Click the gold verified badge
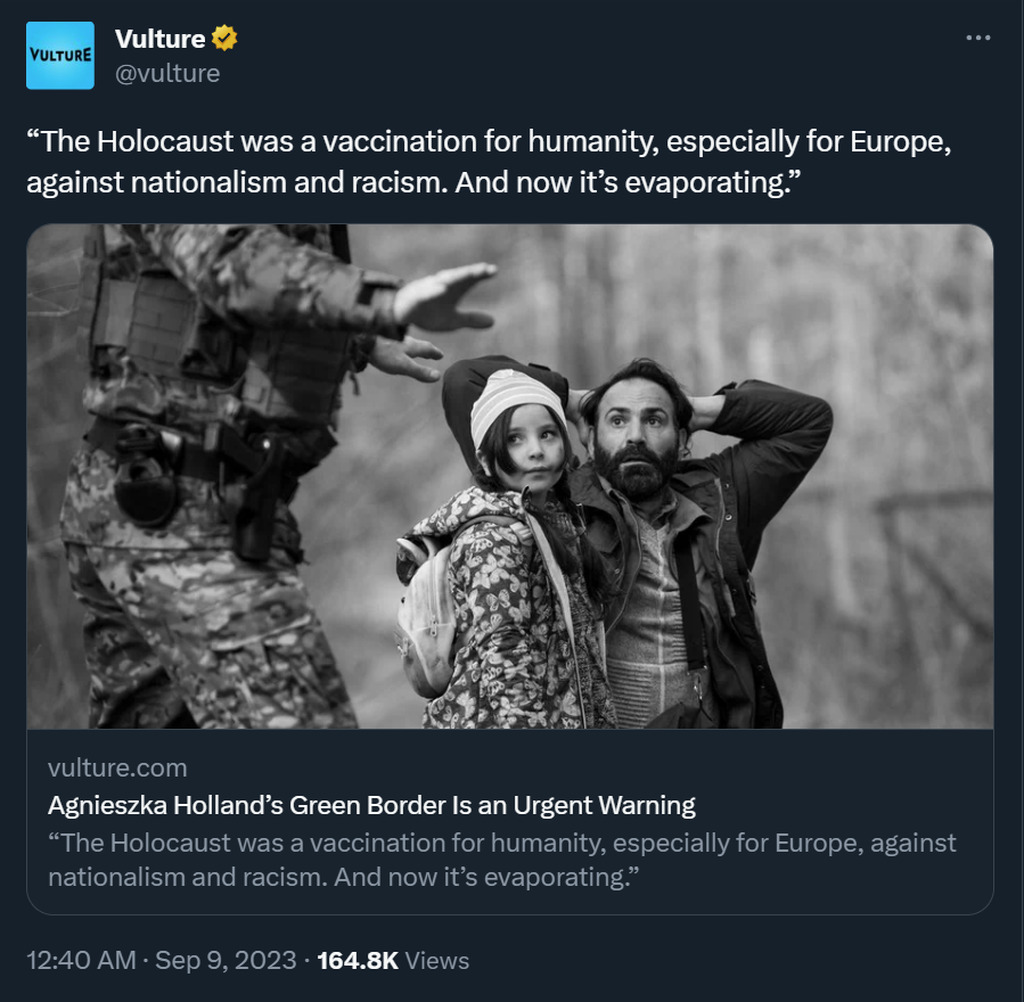Image resolution: width=1024 pixels, height=1002 pixels. coord(225,39)
